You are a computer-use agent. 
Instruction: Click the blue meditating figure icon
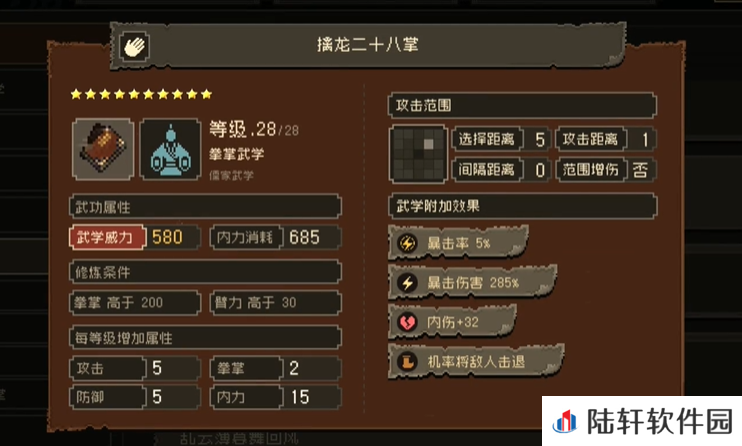click(171, 149)
